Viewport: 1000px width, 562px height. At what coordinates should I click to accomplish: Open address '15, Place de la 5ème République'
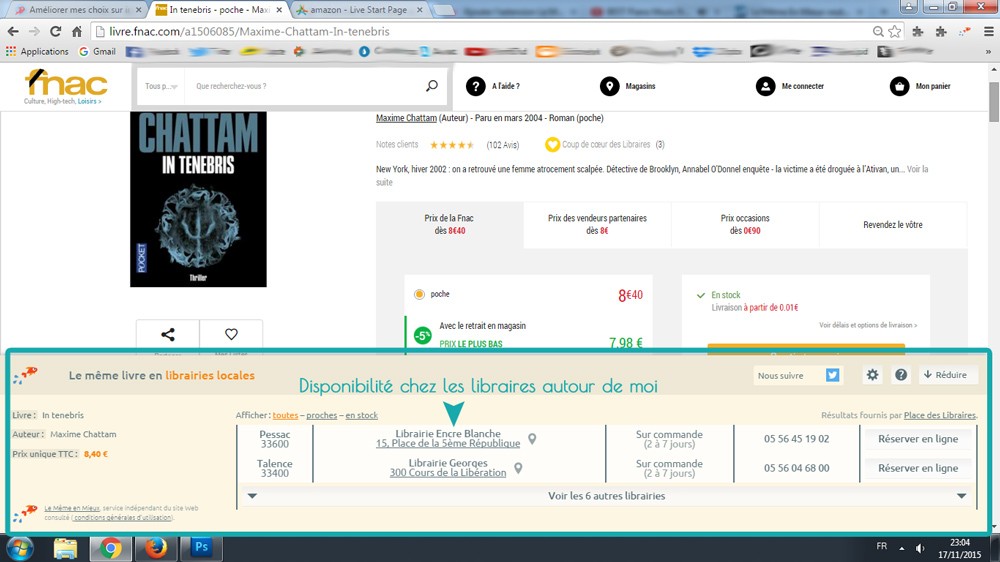[448, 443]
